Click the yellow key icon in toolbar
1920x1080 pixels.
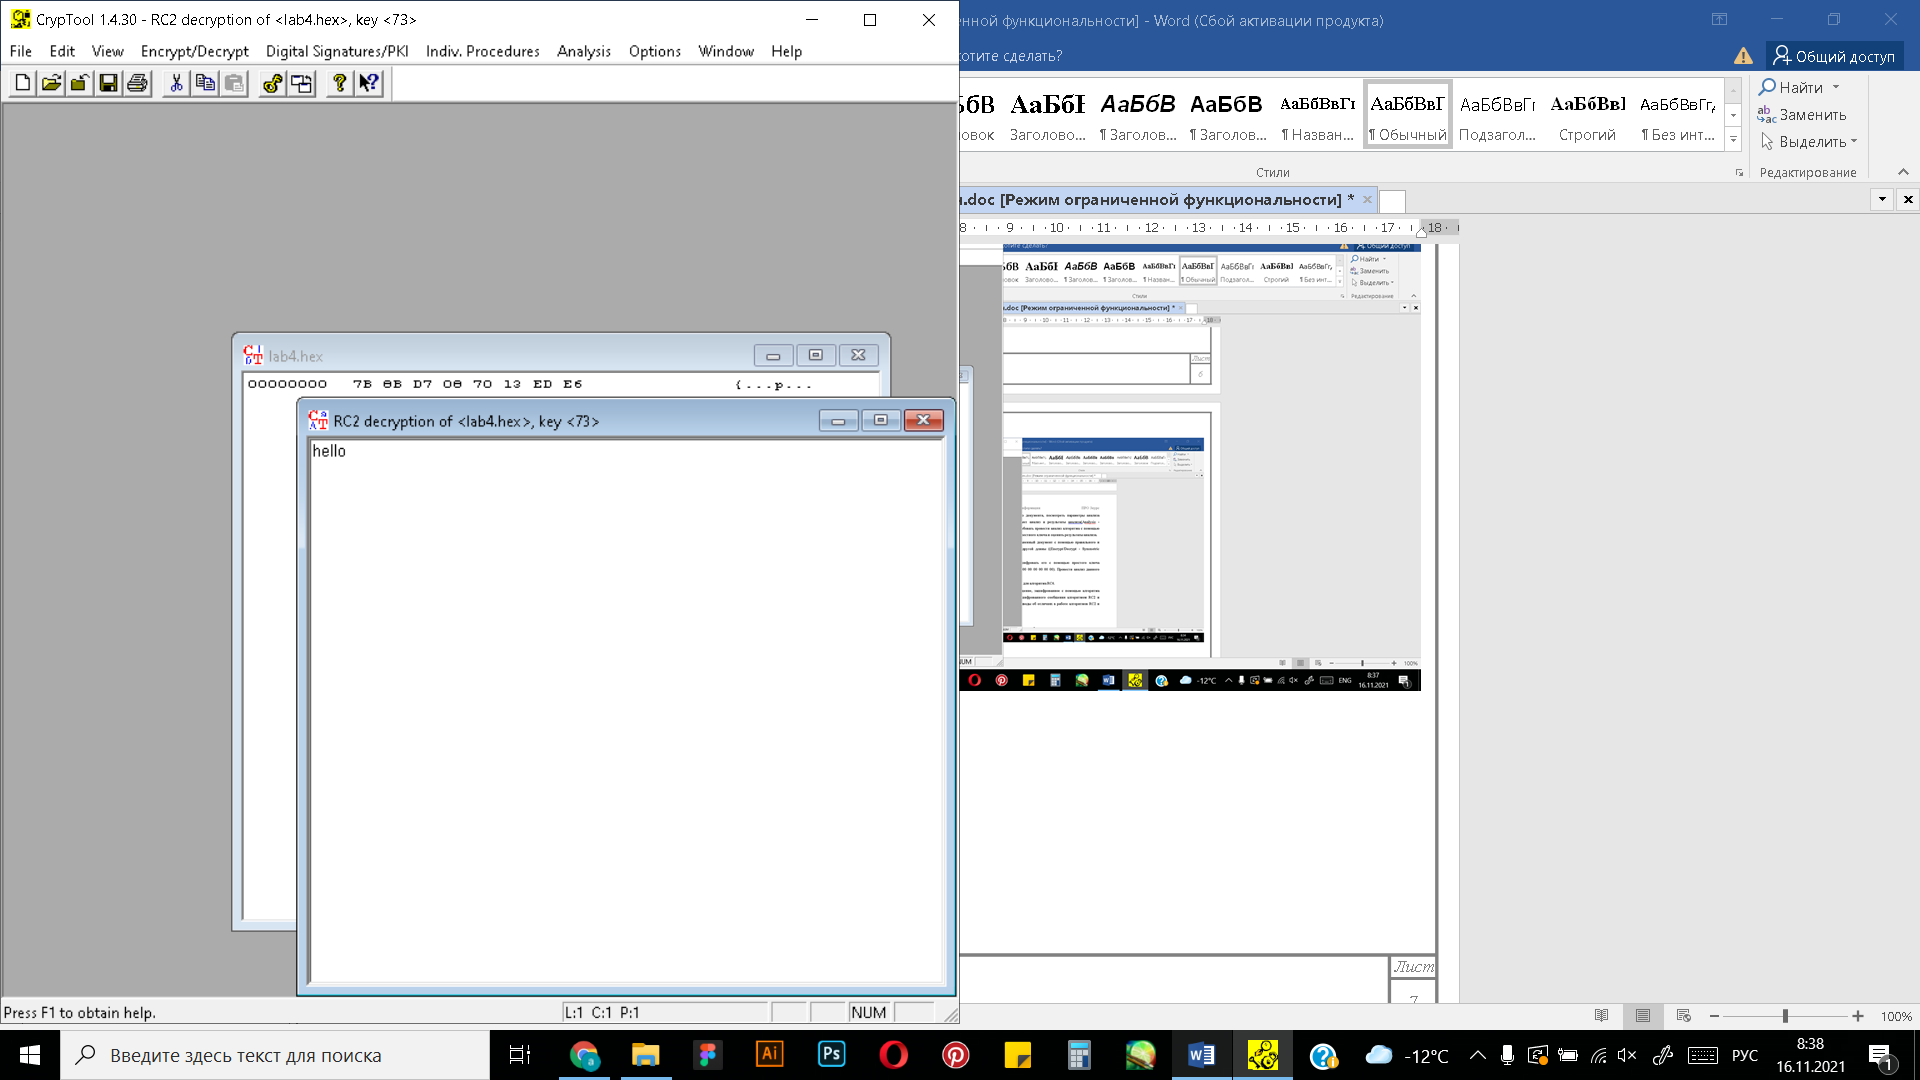click(272, 83)
